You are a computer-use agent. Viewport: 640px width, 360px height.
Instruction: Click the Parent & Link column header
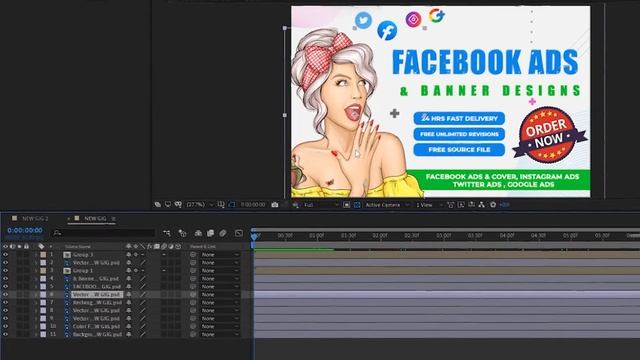tap(203, 247)
